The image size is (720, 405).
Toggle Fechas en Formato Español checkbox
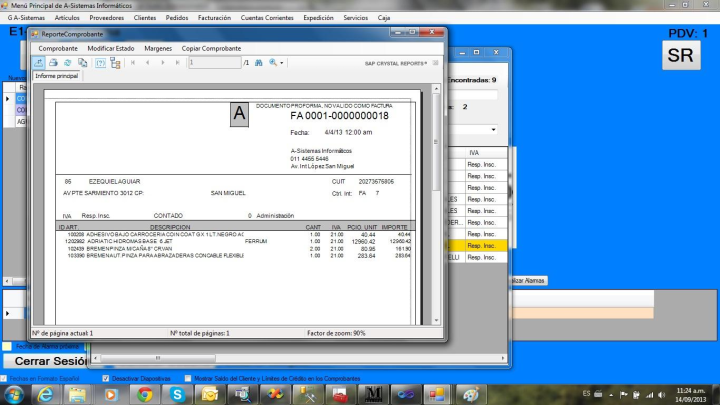(x=4, y=378)
